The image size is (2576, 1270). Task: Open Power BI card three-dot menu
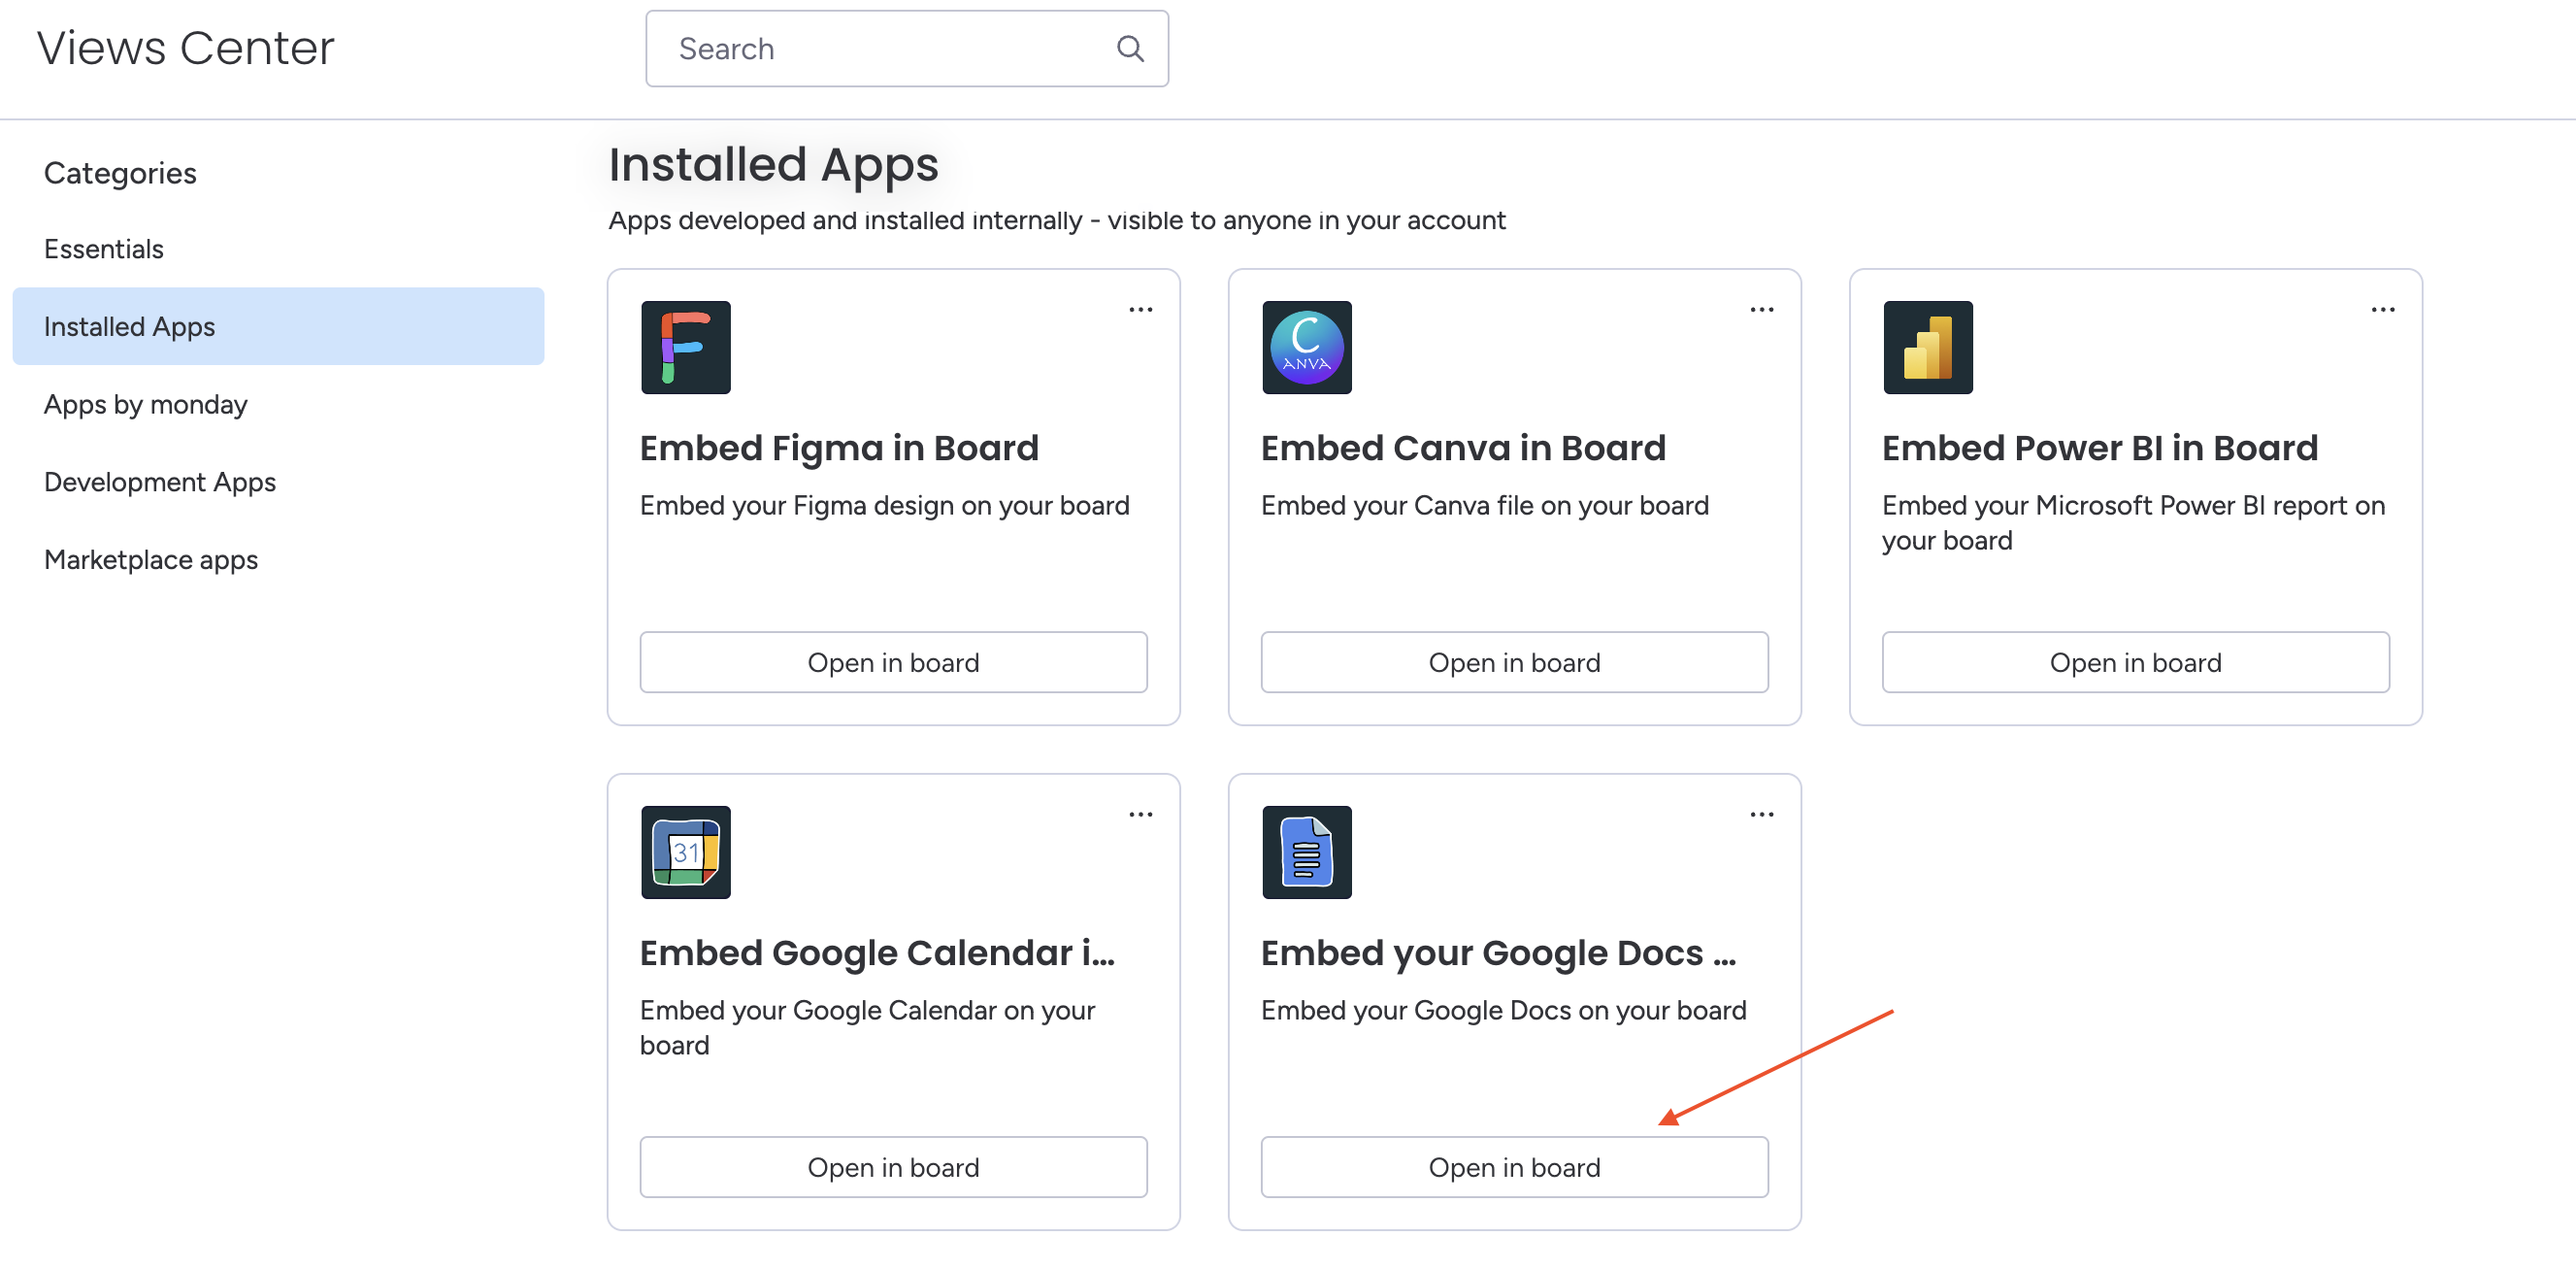[2382, 310]
